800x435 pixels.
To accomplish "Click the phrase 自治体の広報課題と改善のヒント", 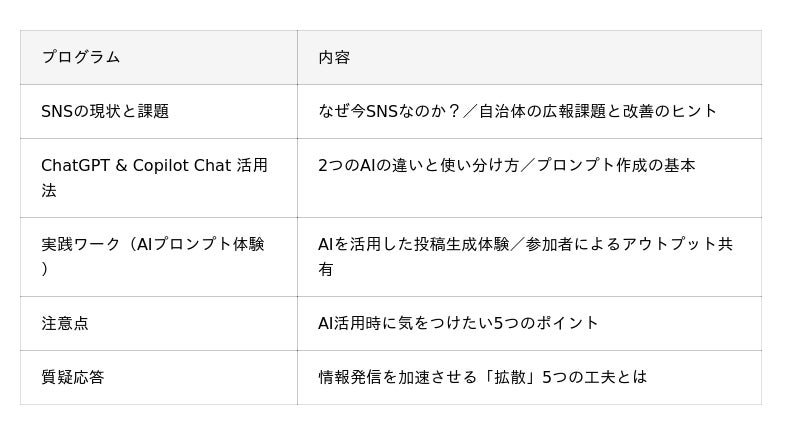I will tap(598, 111).
